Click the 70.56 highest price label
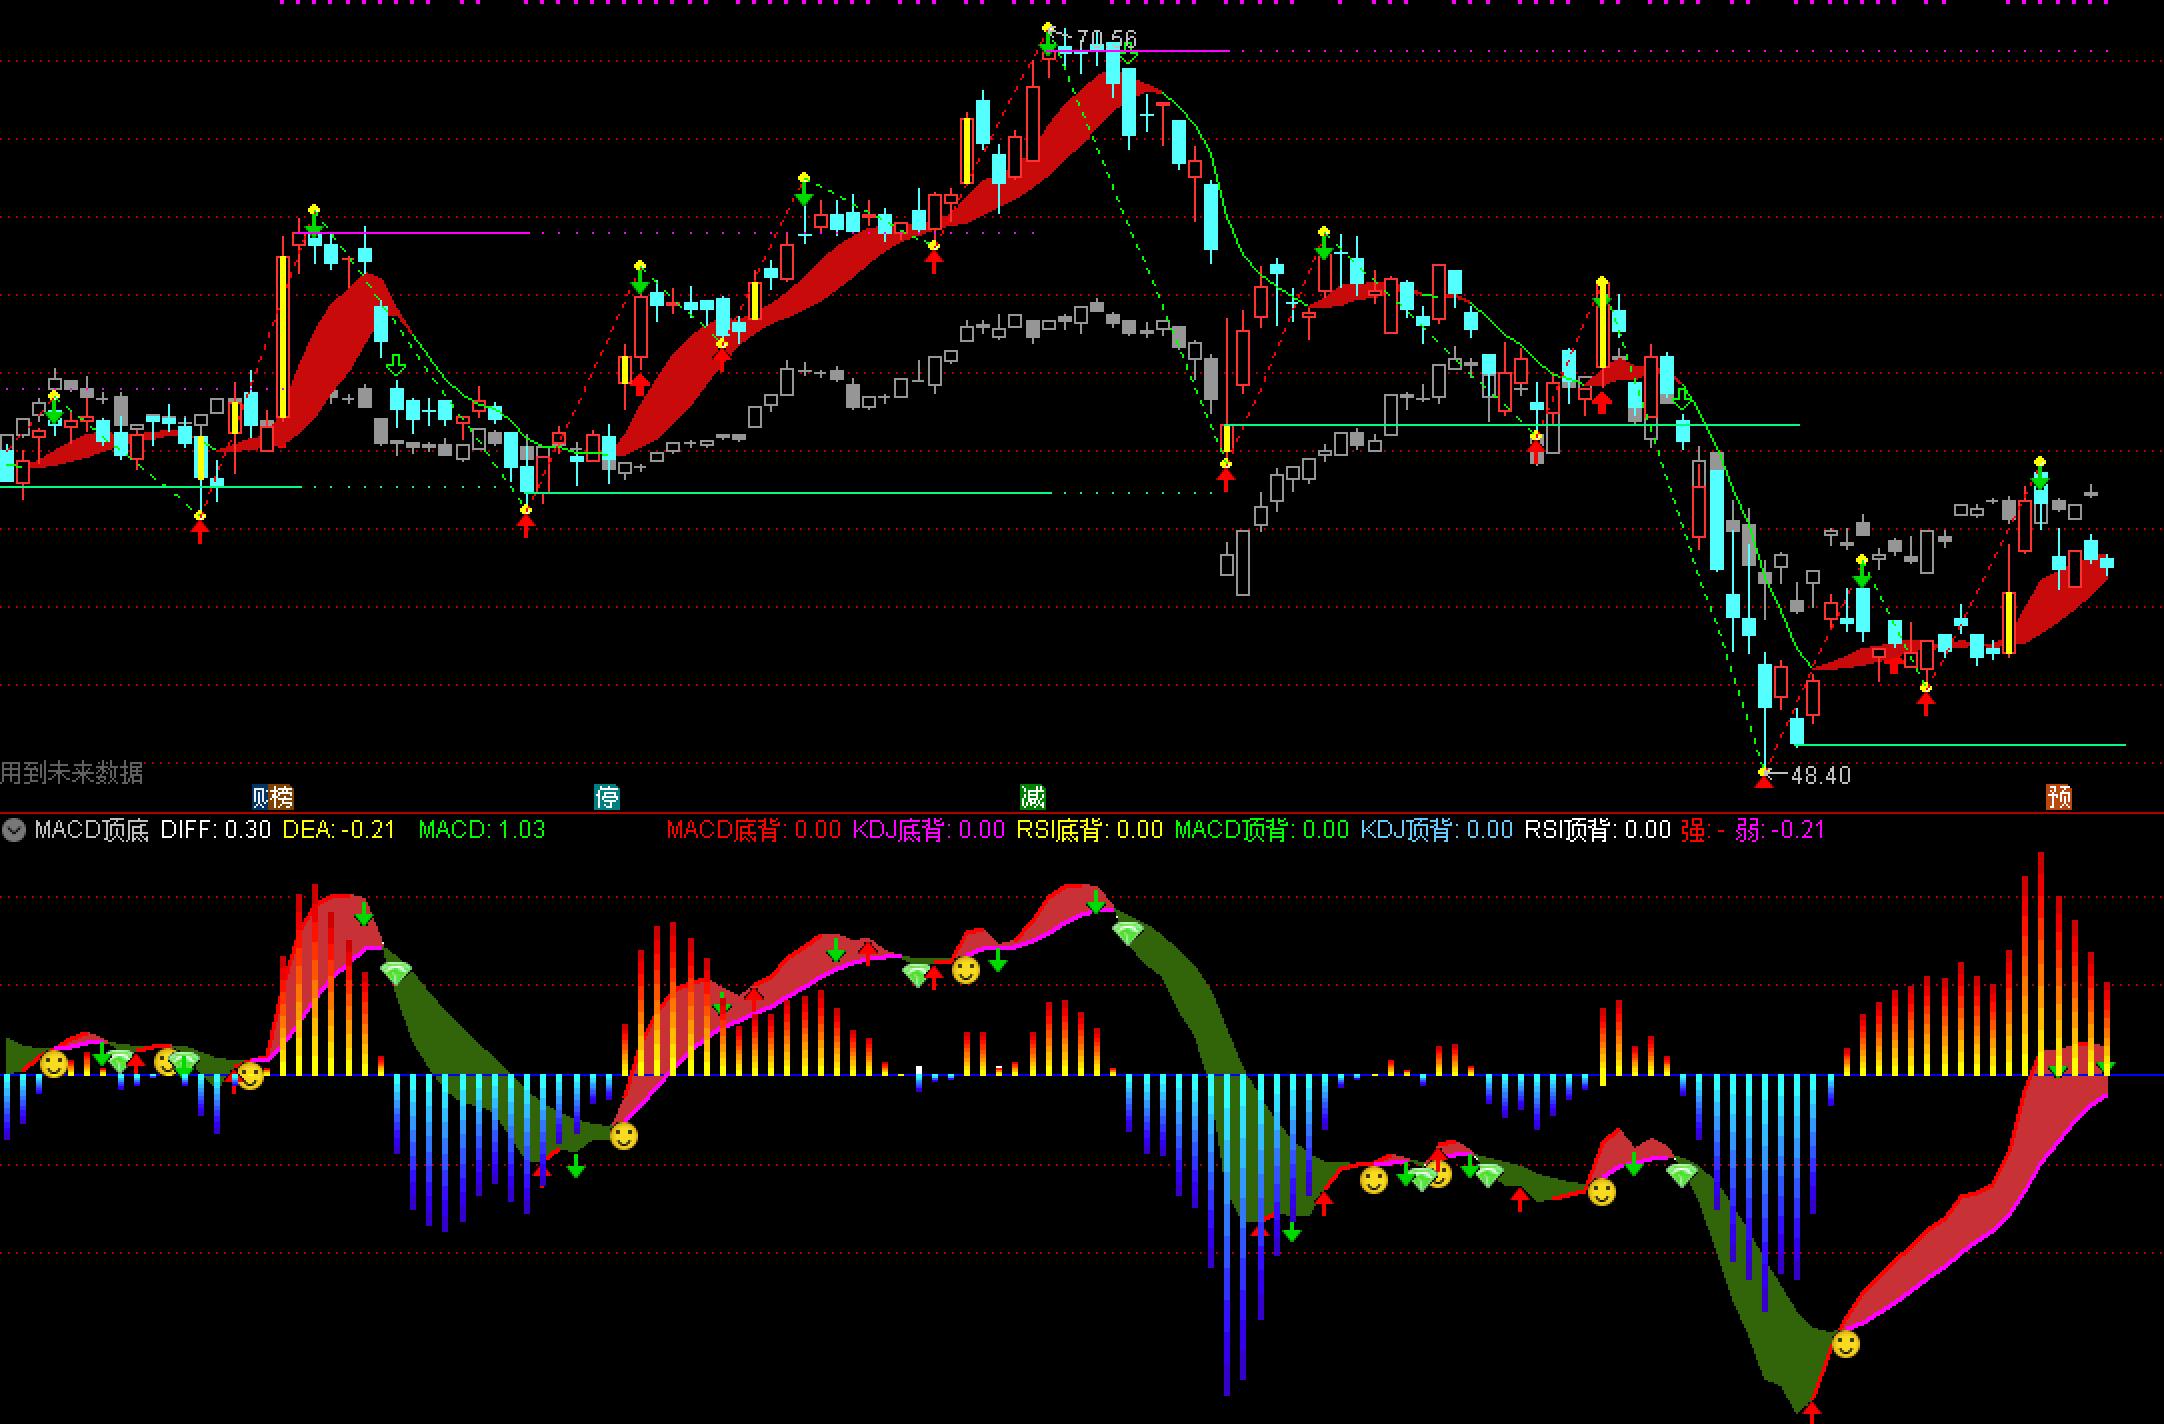2164x1424 pixels. [1106, 40]
